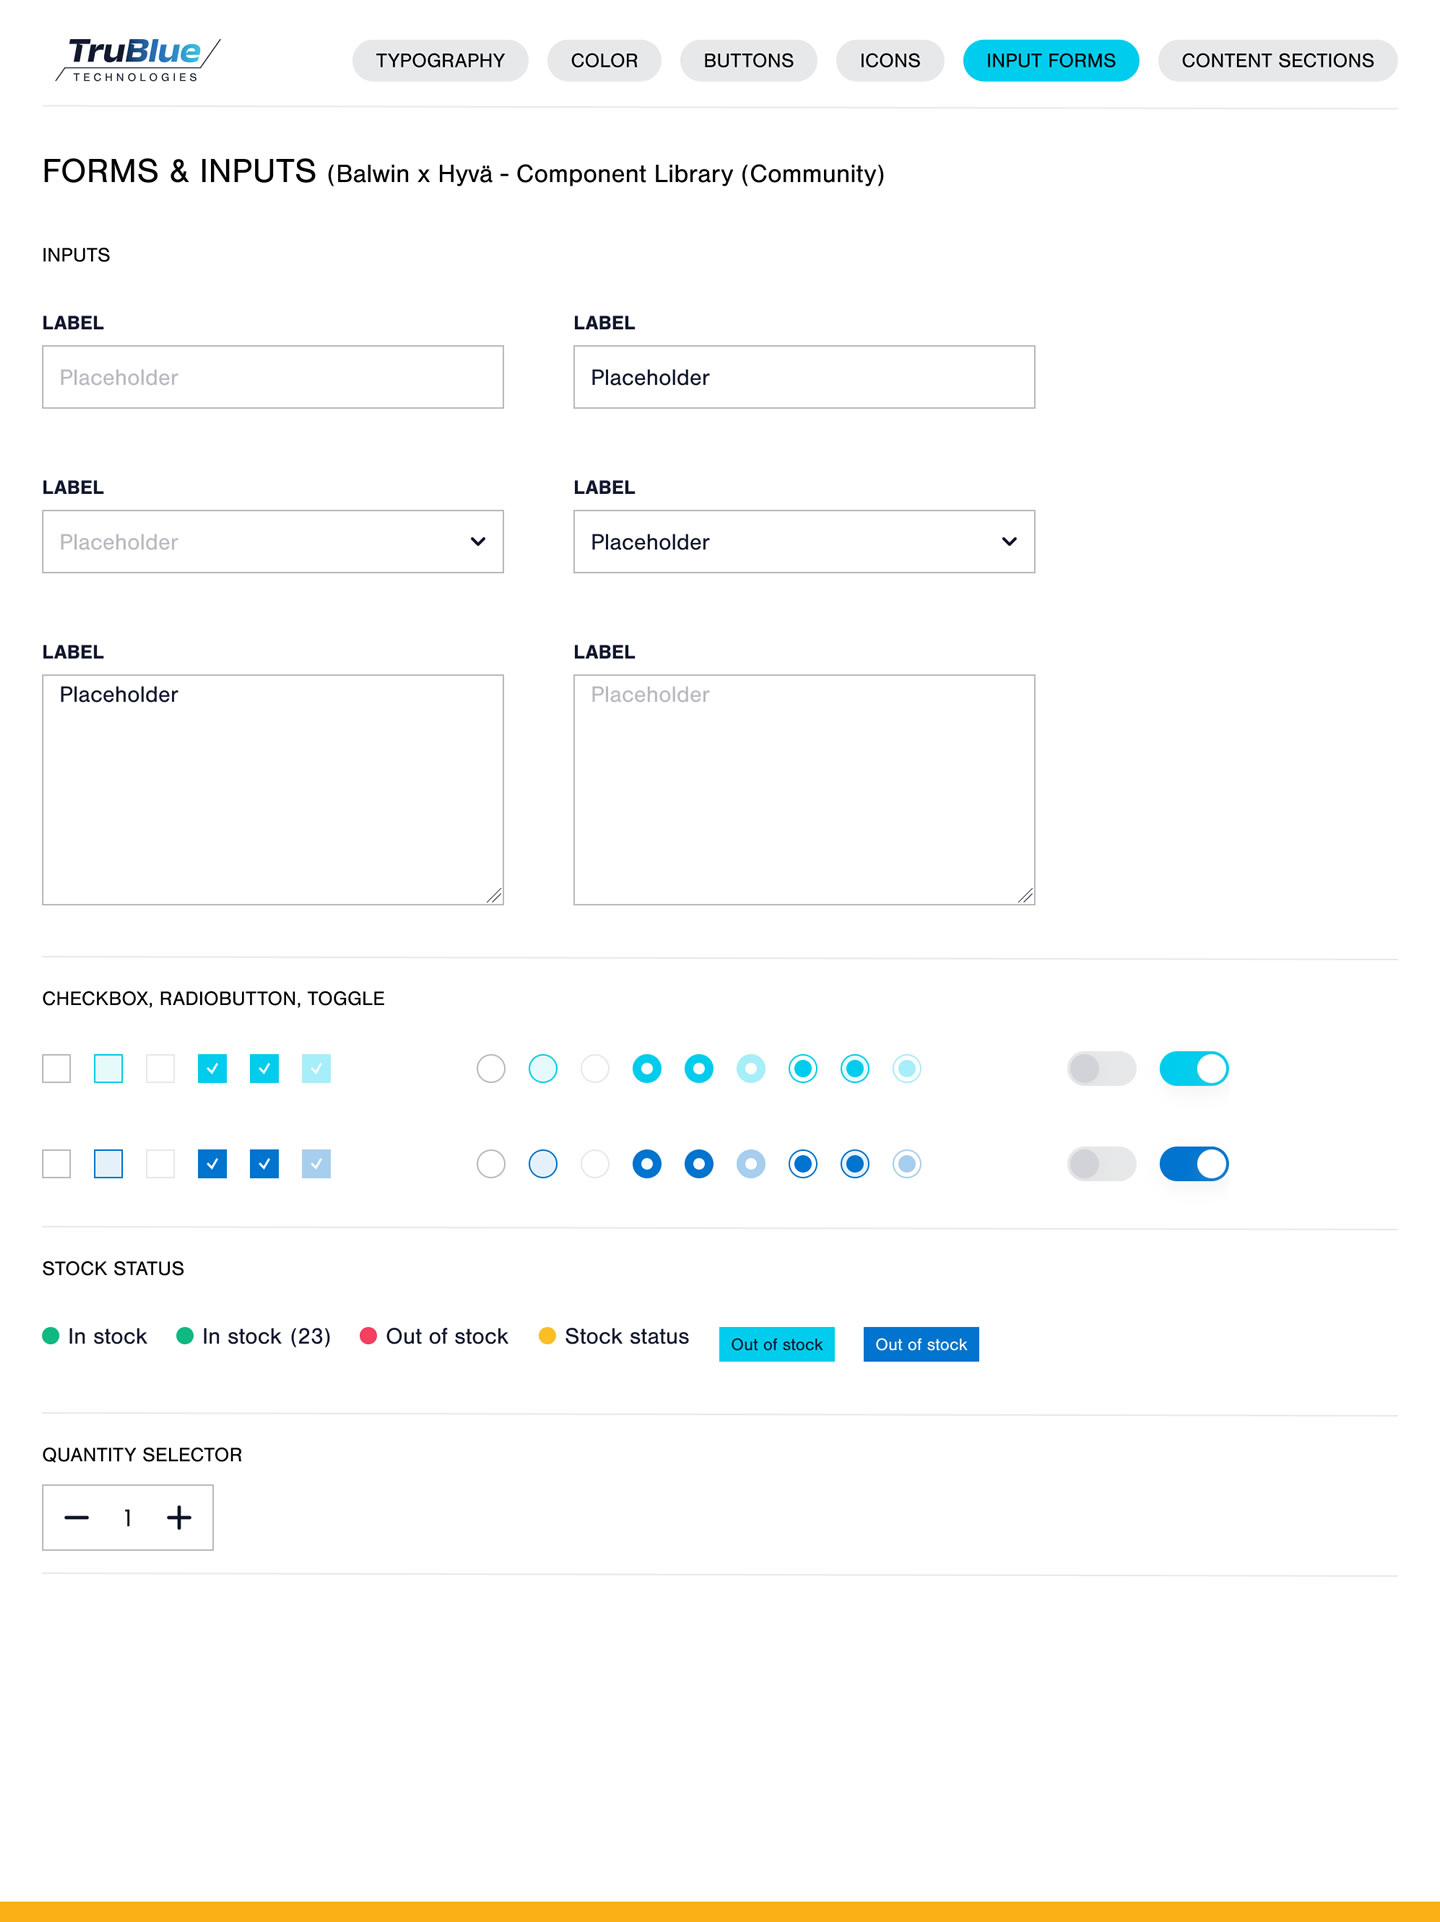Click the blue-outlined hover checkbox
The width and height of the screenshot is (1440, 1922).
(x=109, y=1163)
